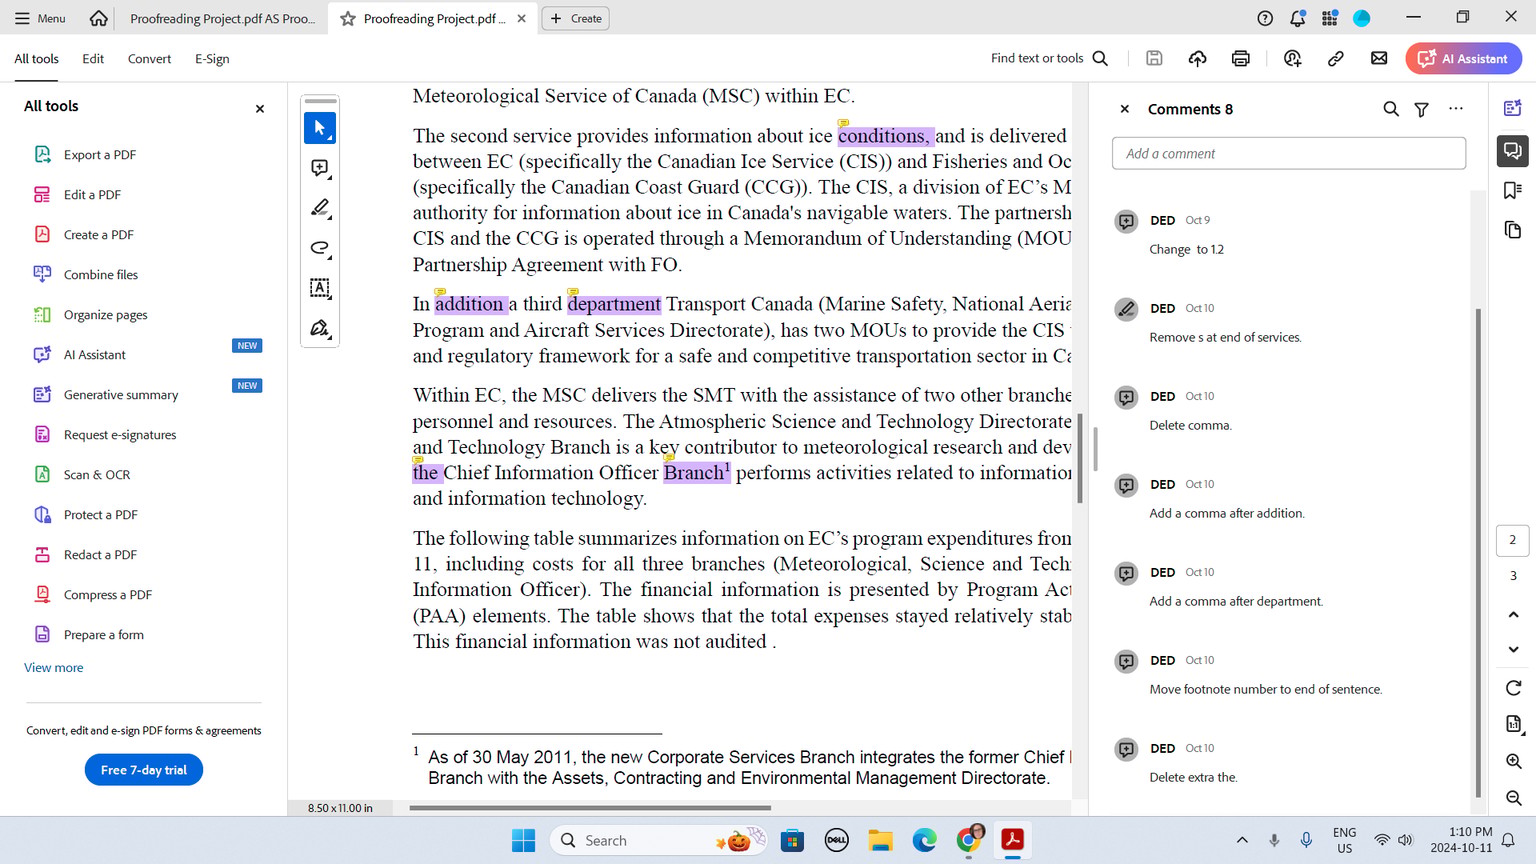Open the Convert tab

coord(149,59)
